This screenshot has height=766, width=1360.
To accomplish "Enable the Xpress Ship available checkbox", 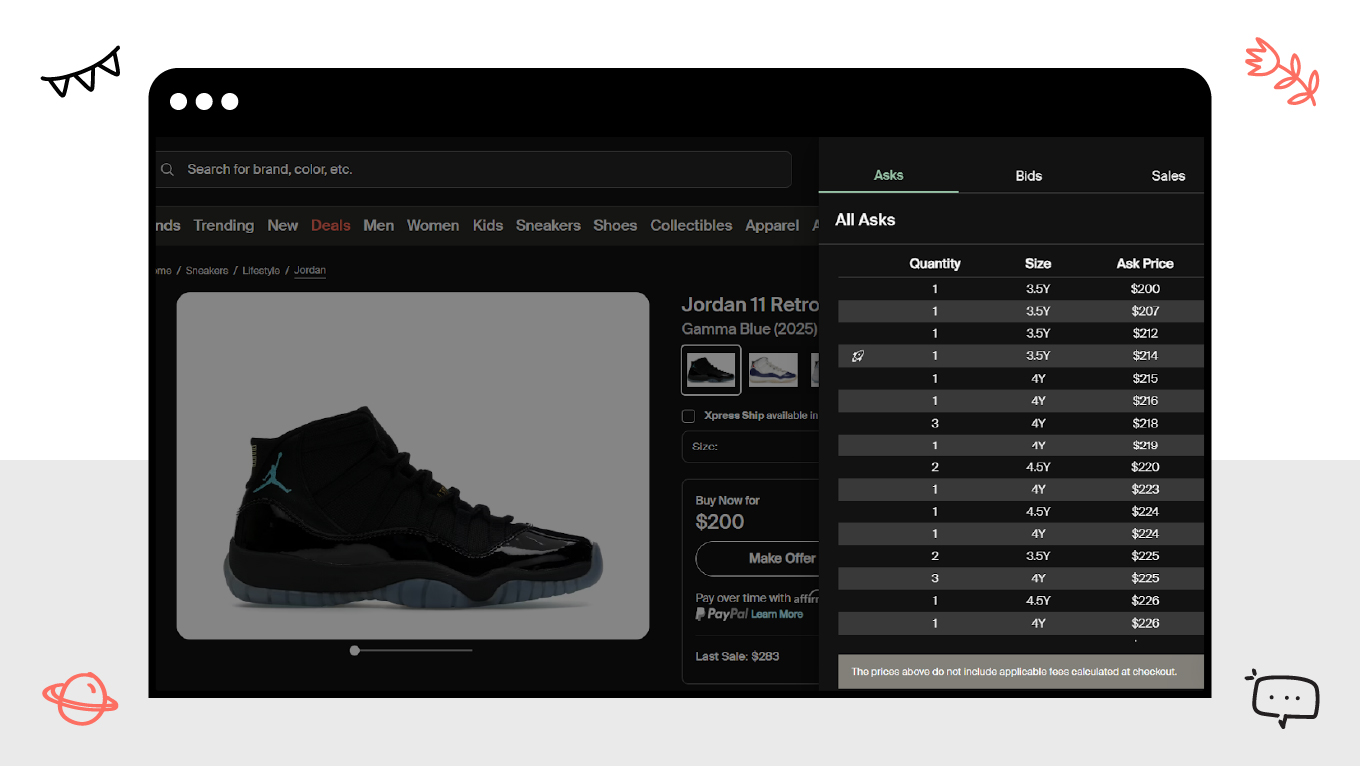I will 688,415.
